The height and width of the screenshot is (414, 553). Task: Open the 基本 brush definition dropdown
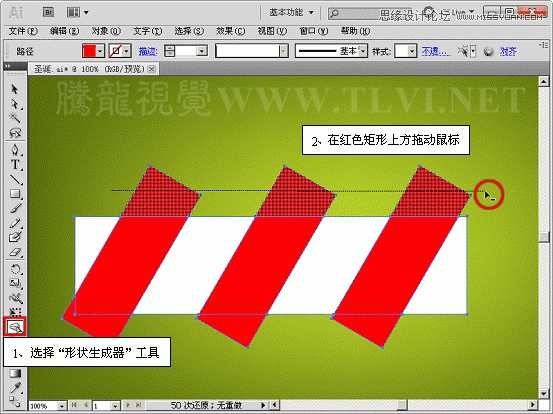[363, 51]
